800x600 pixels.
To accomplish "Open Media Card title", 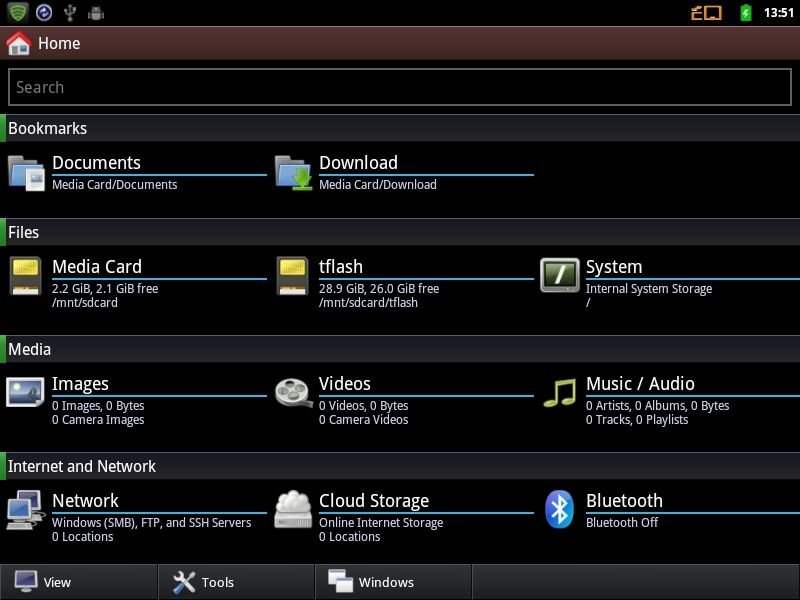I will tap(97, 267).
